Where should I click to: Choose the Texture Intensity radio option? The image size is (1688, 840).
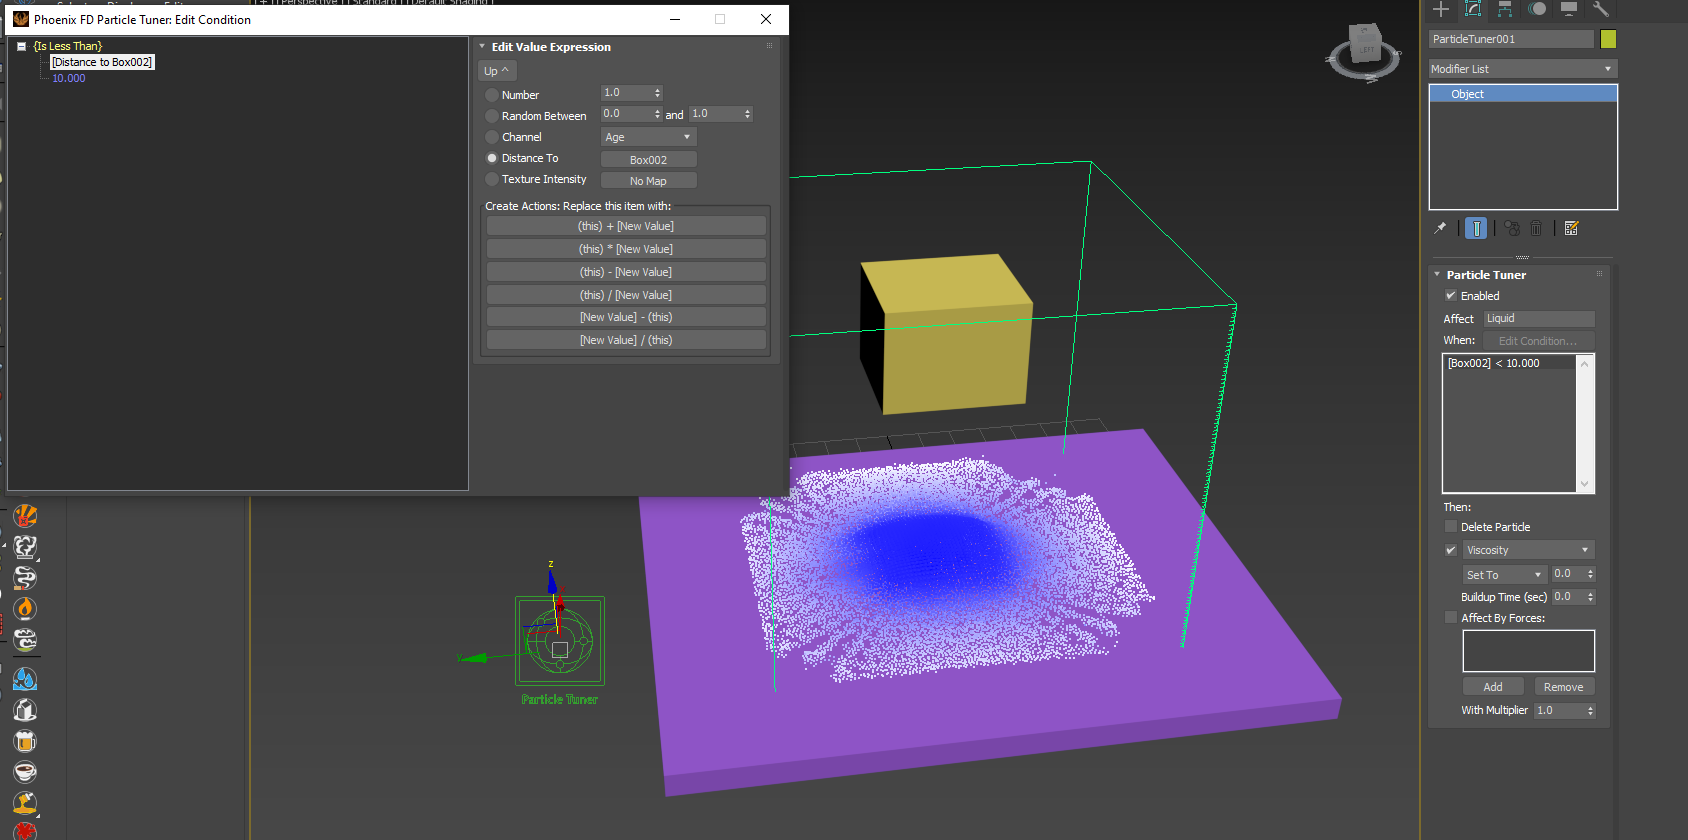pyautogui.click(x=492, y=179)
